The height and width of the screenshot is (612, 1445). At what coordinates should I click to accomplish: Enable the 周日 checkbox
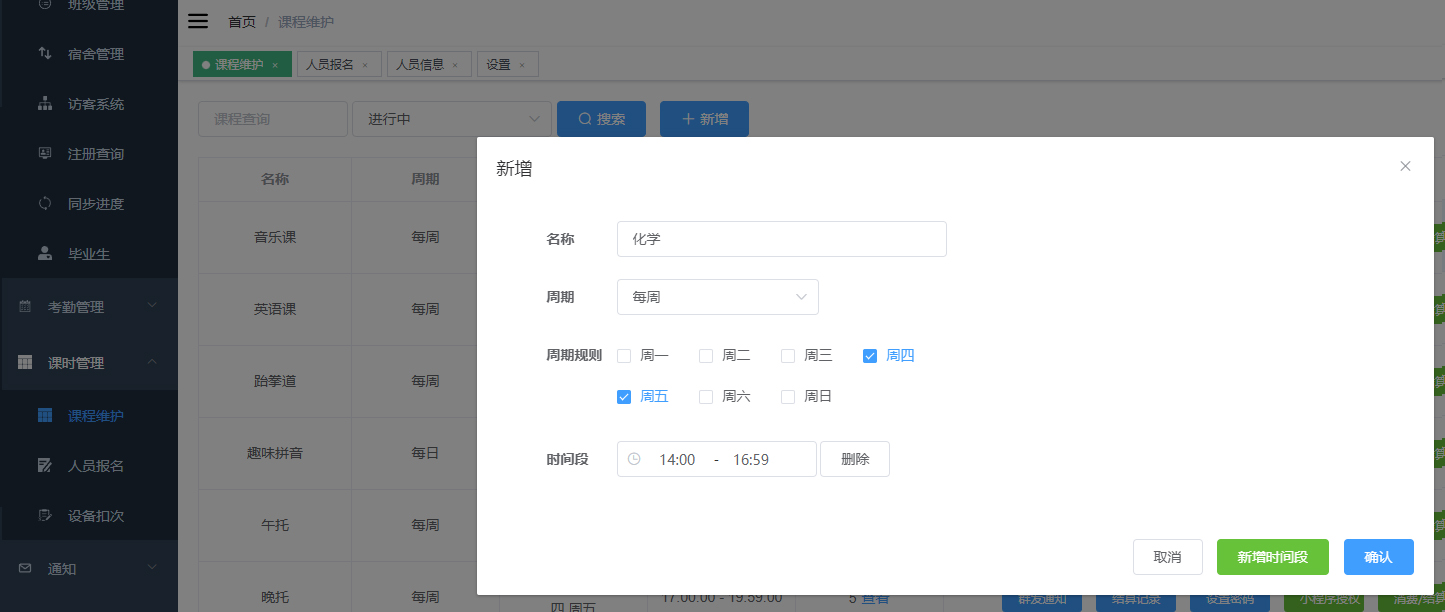point(787,396)
